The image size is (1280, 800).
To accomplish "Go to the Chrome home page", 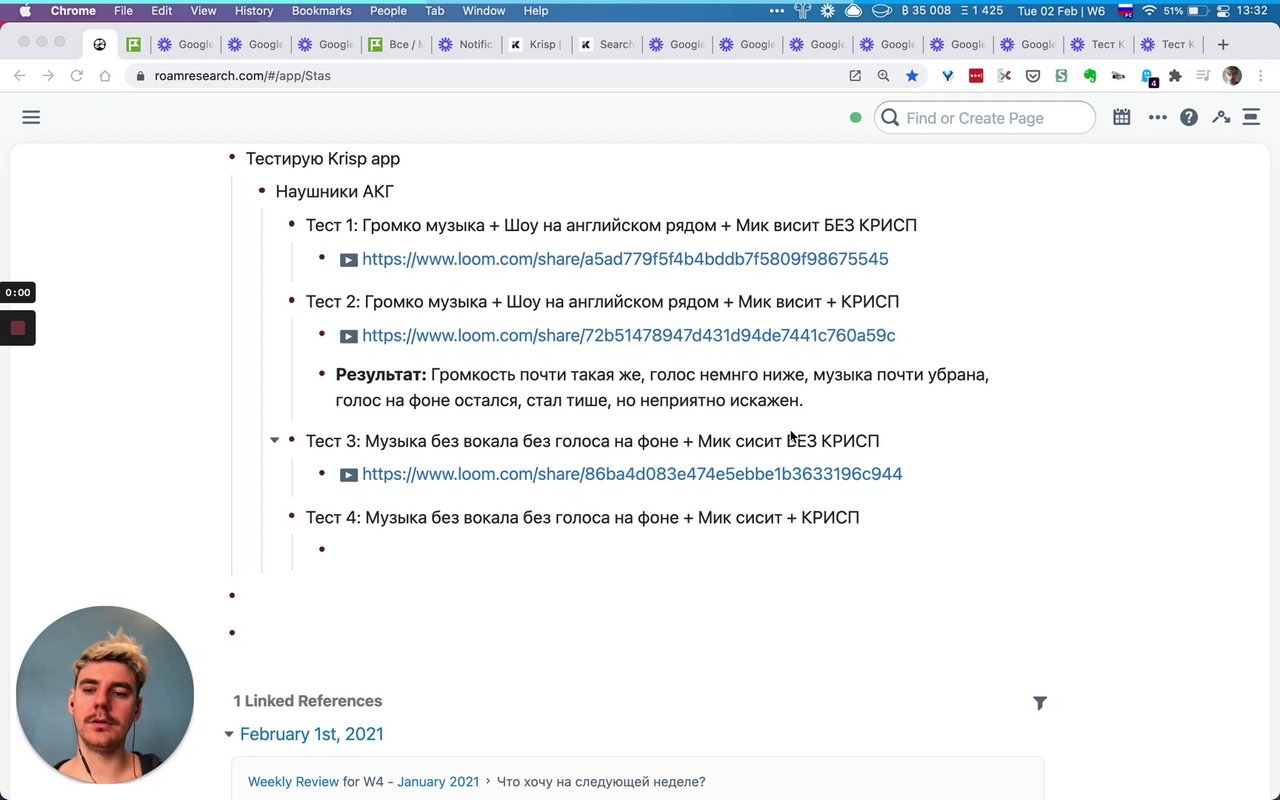I will pyautogui.click(x=104, y=75).
